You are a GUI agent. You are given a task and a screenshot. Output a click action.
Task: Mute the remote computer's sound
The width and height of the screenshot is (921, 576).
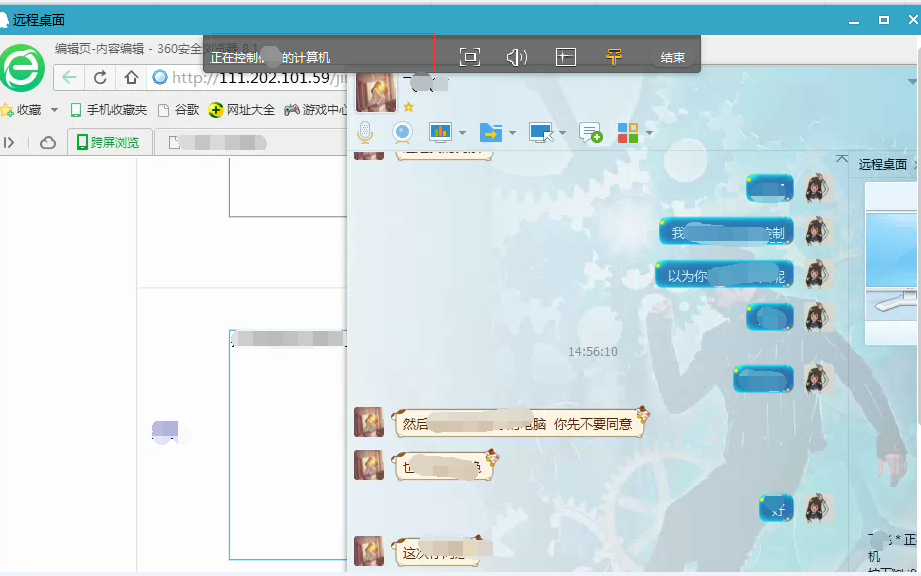coord(516,57)
